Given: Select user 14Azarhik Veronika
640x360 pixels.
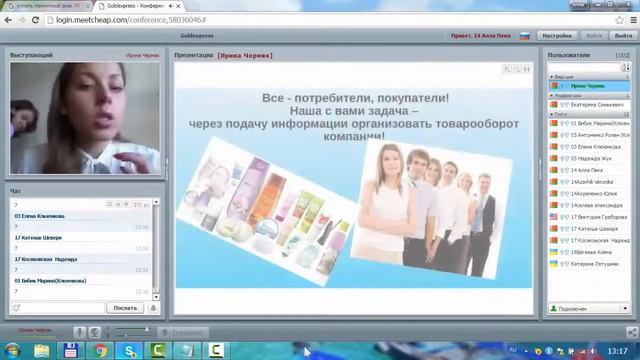Looking at the screenshot, I should coord(589,182).
